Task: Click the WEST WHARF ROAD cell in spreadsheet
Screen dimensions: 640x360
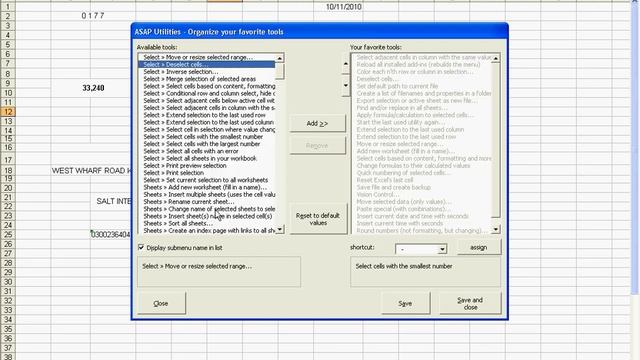Action: click(92, 171)
